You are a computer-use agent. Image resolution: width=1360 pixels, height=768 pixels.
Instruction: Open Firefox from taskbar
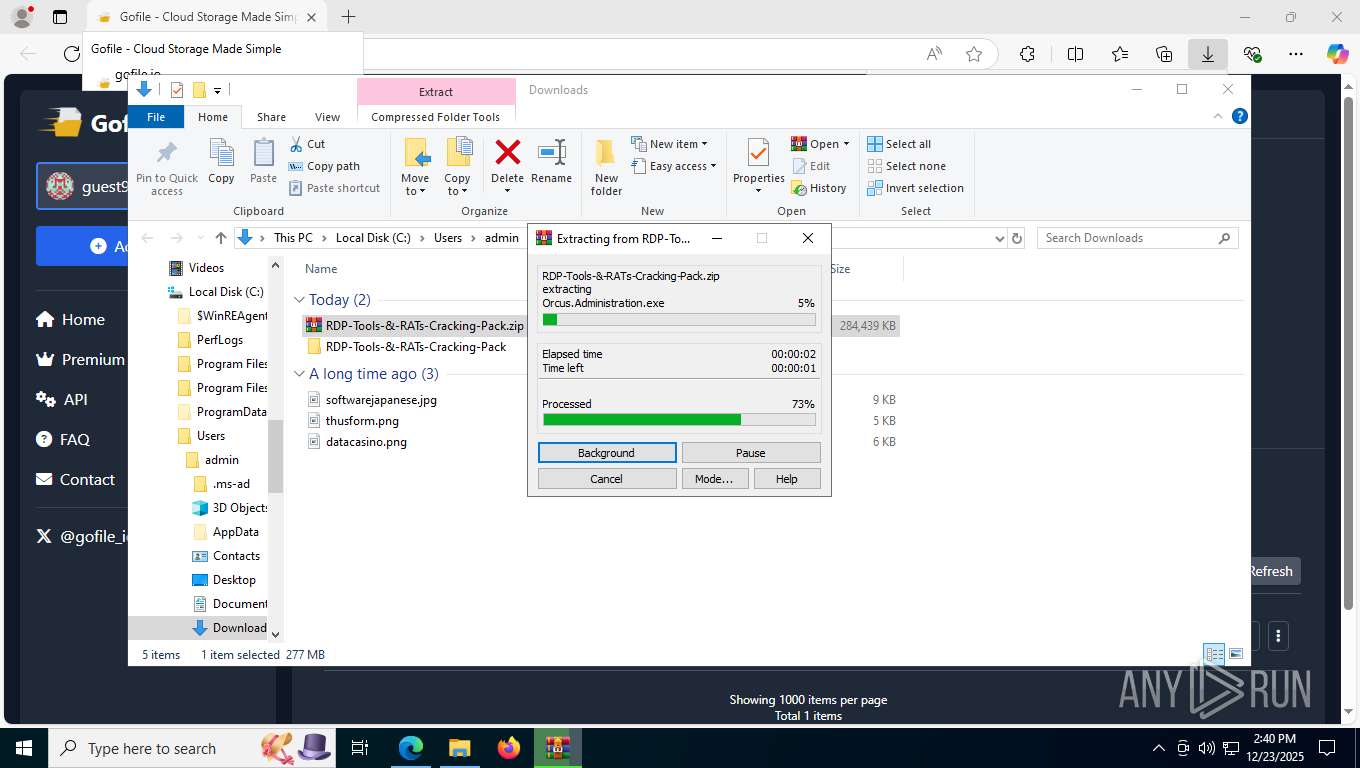click(x=508, y=748)
